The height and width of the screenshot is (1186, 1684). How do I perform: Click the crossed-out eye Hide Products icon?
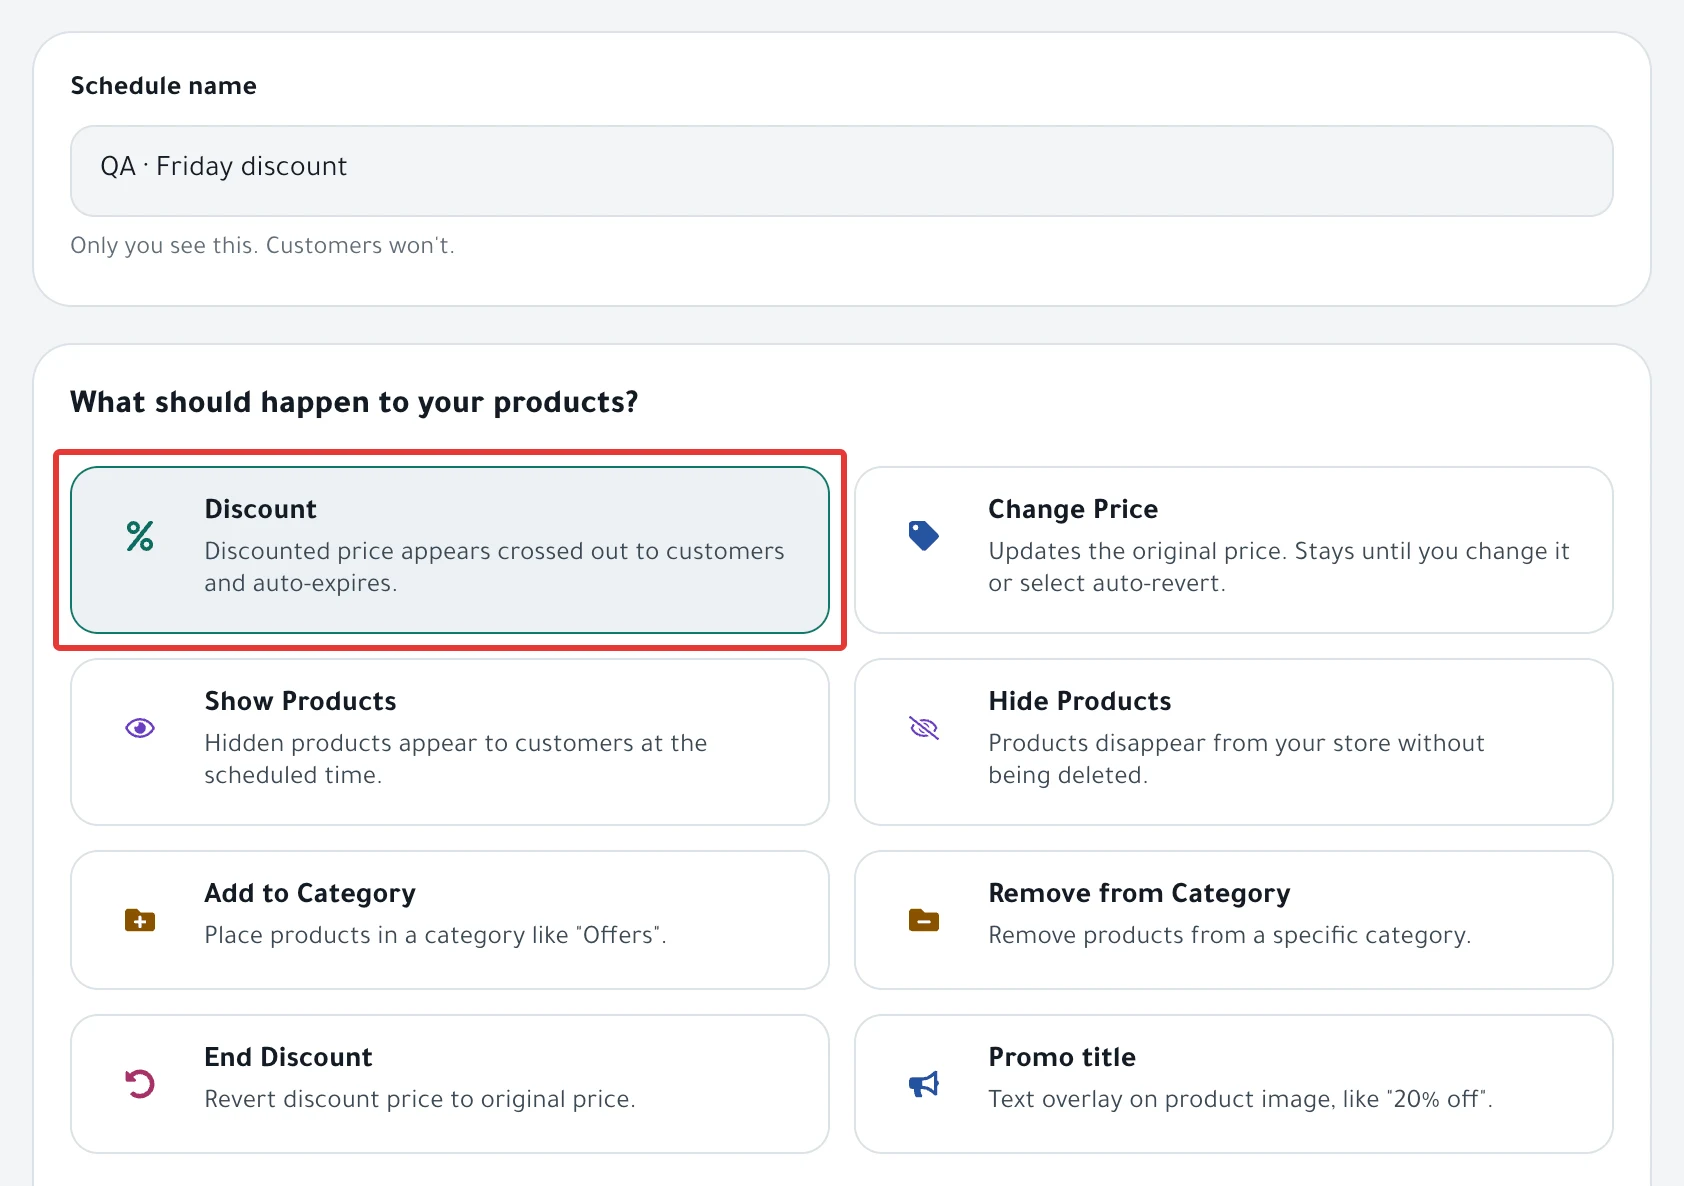(x=924, y=728)
